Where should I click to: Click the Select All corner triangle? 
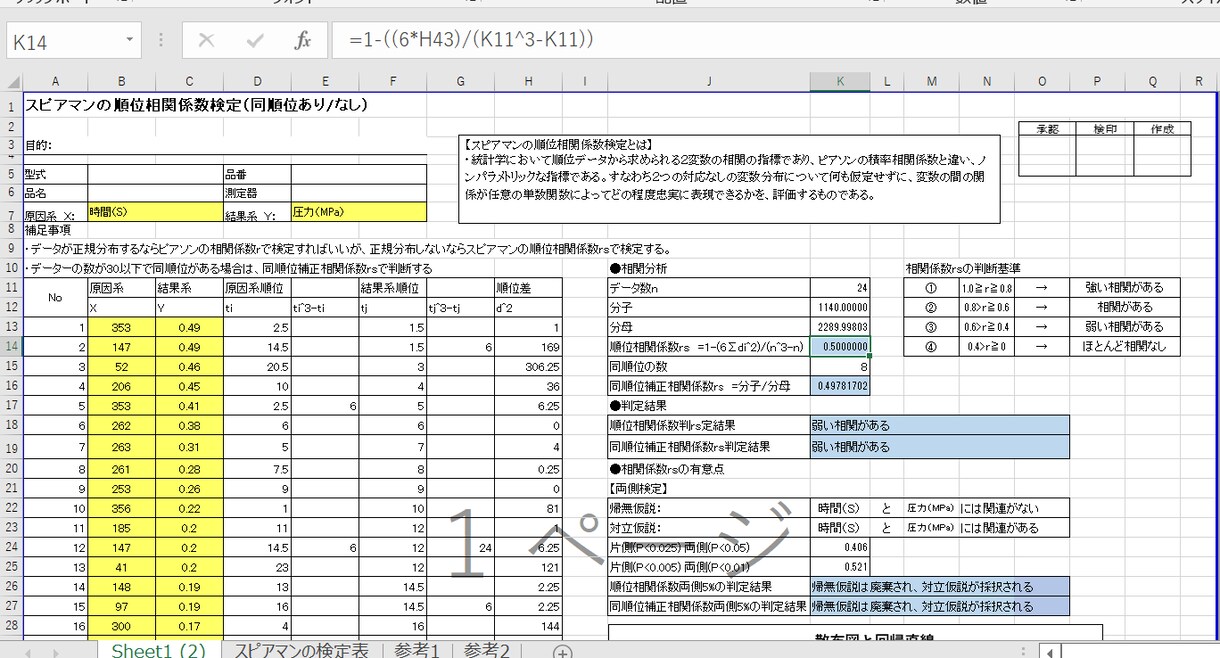(x=11, y=82)
